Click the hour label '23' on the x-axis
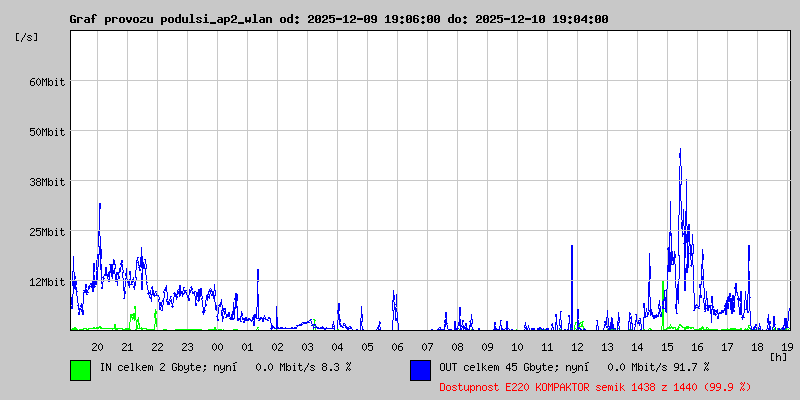The image size is (800, 400). coord(187,347)
